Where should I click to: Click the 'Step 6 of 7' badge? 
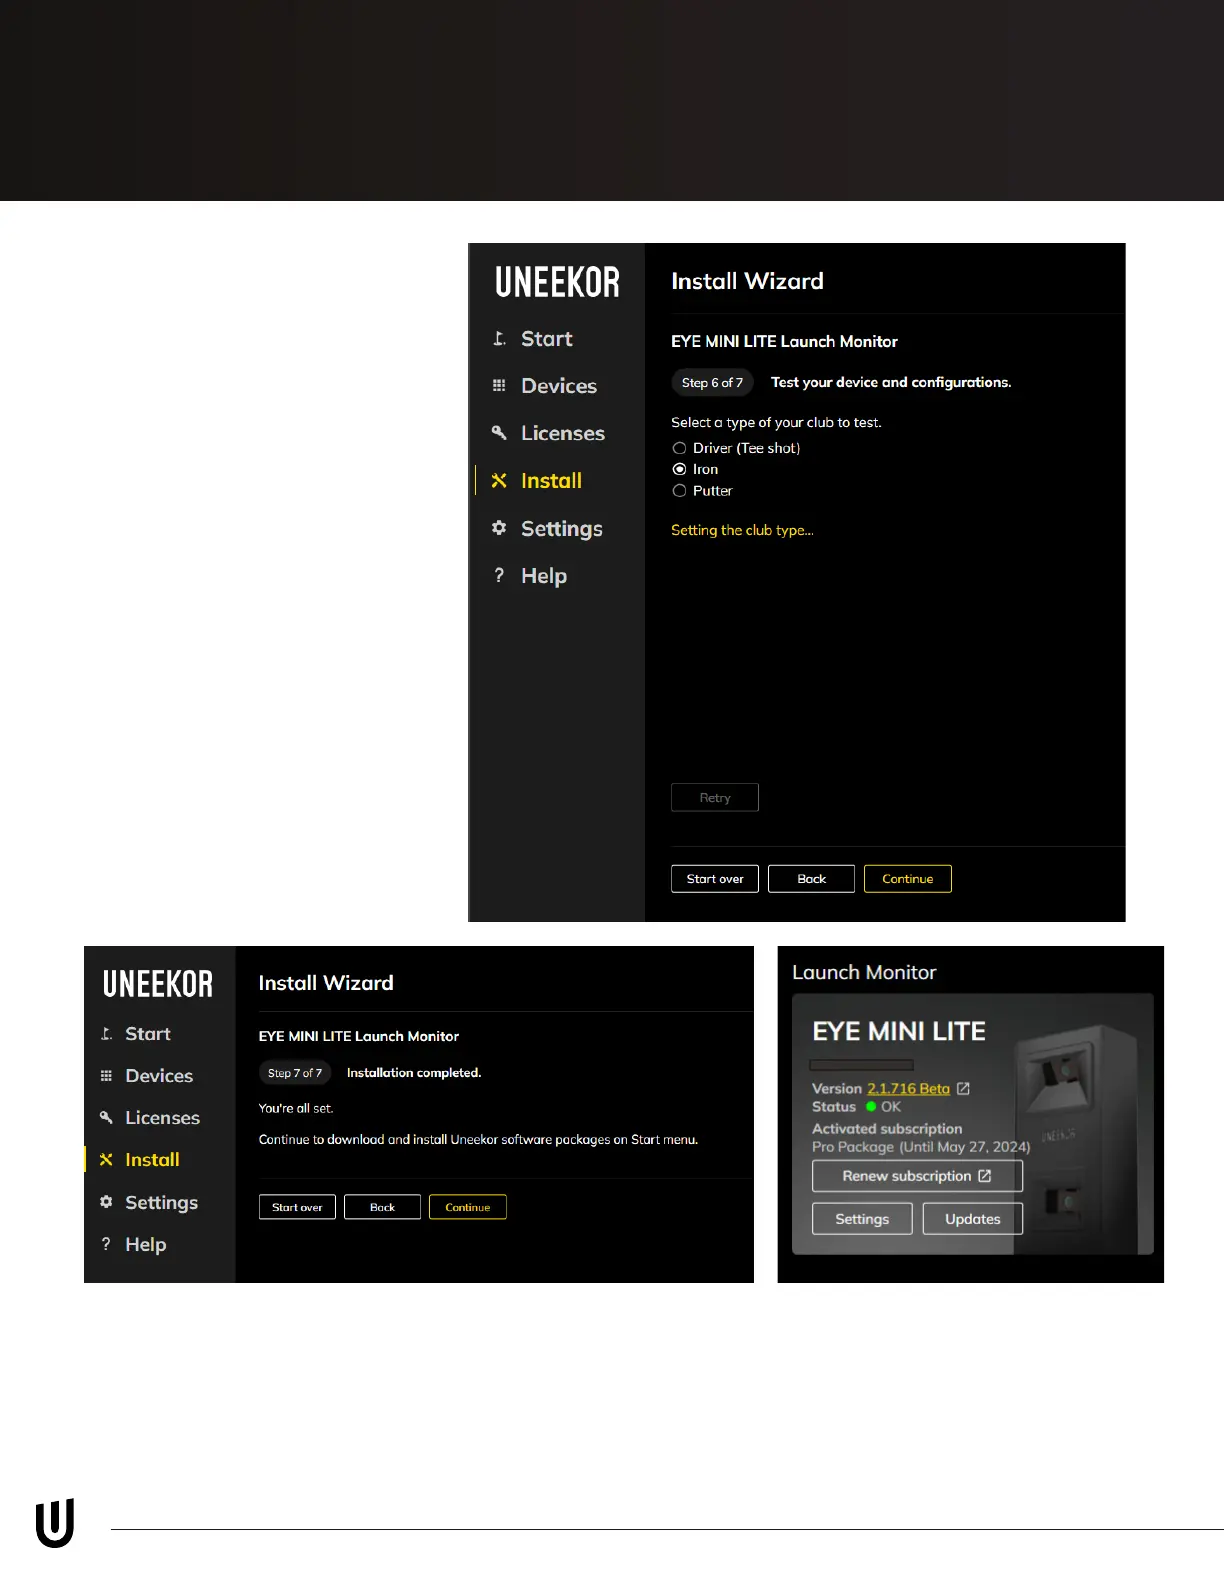712,383
